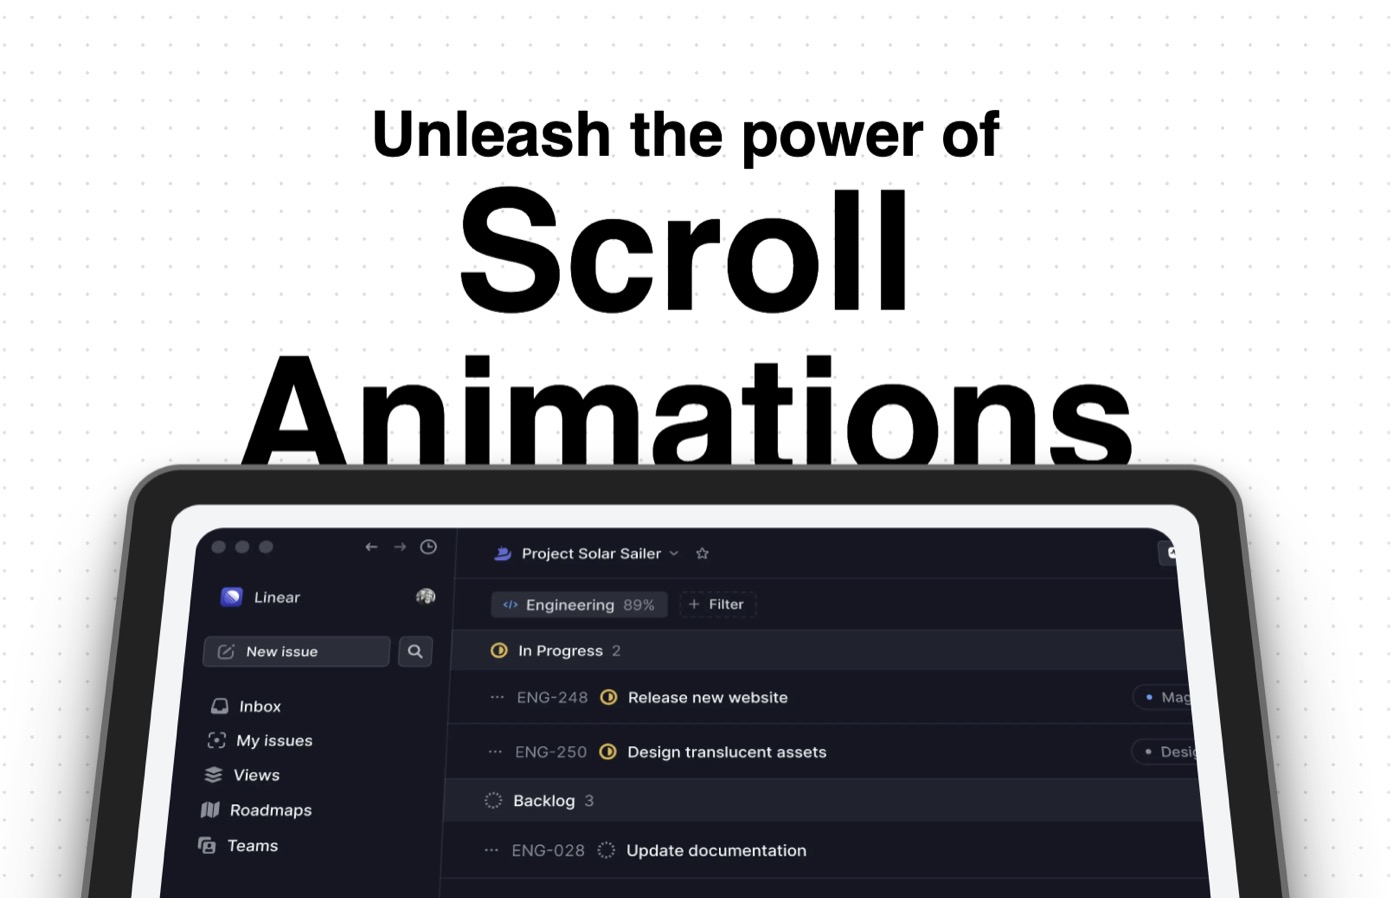Open the priority dots menu for ENG-028
The image size is (1400, 898).
[x=491, y=851]
